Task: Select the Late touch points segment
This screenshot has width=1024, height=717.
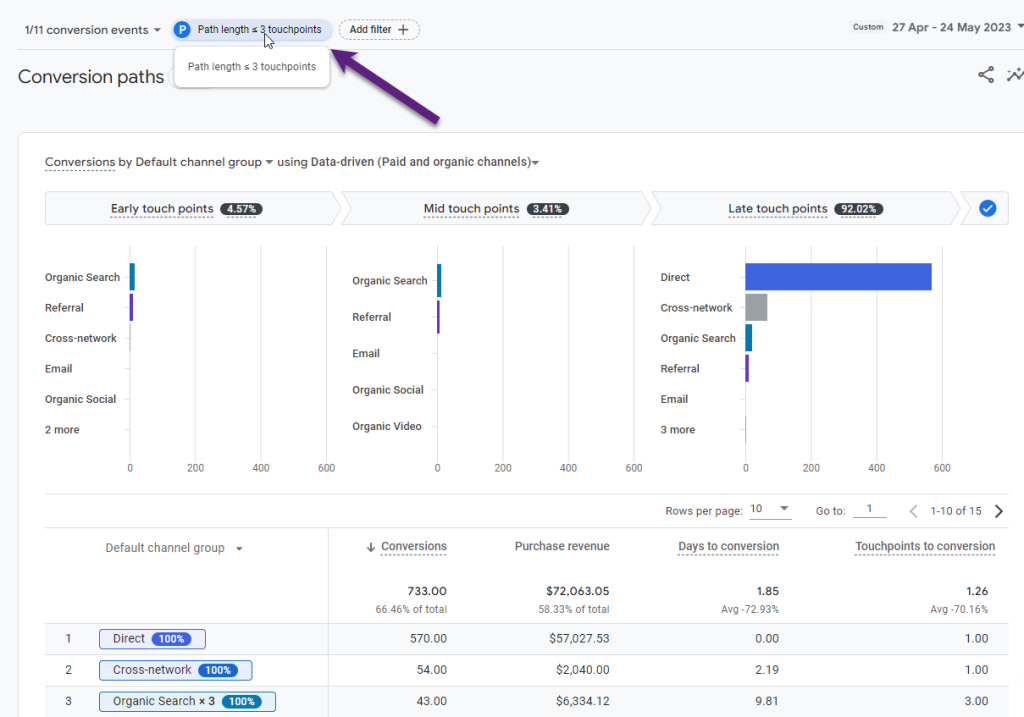Action: pyautogui.click(x=806, y=208)
